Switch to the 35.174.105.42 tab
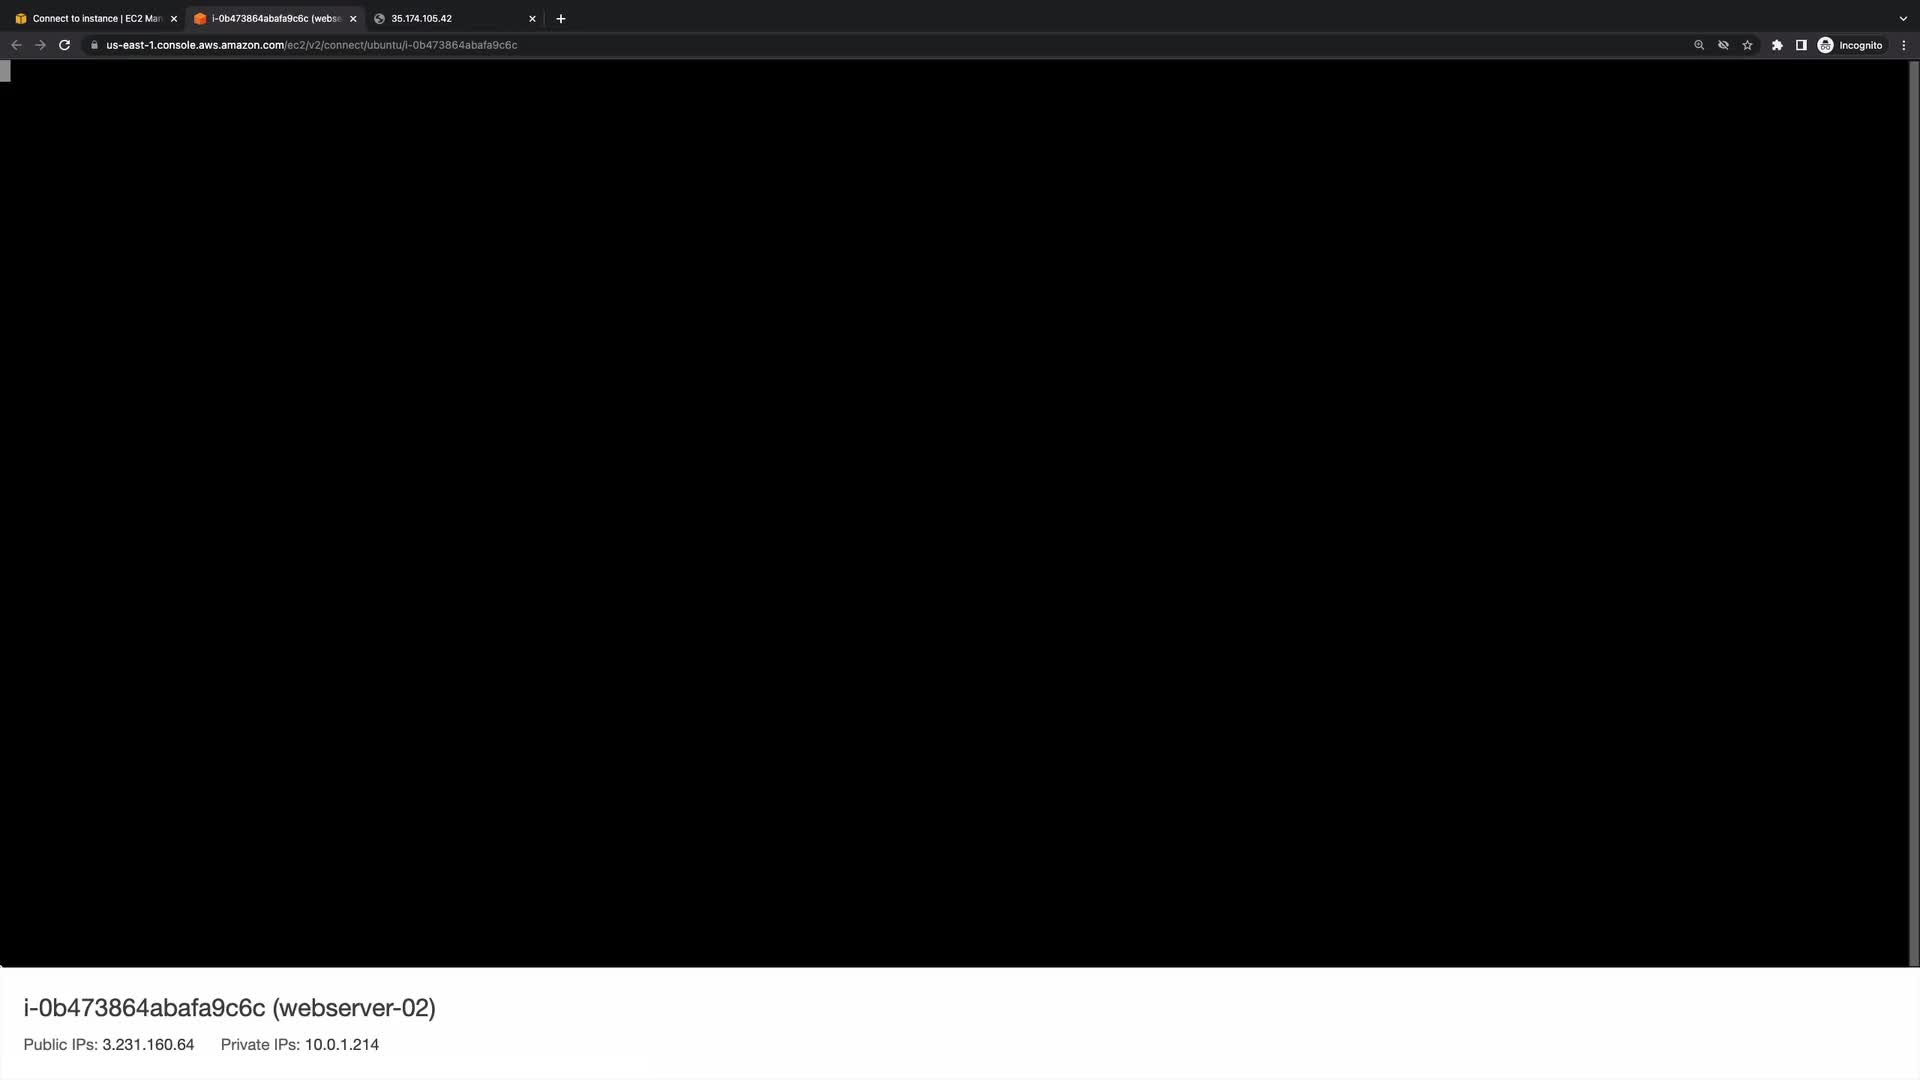 click(440, 18)
